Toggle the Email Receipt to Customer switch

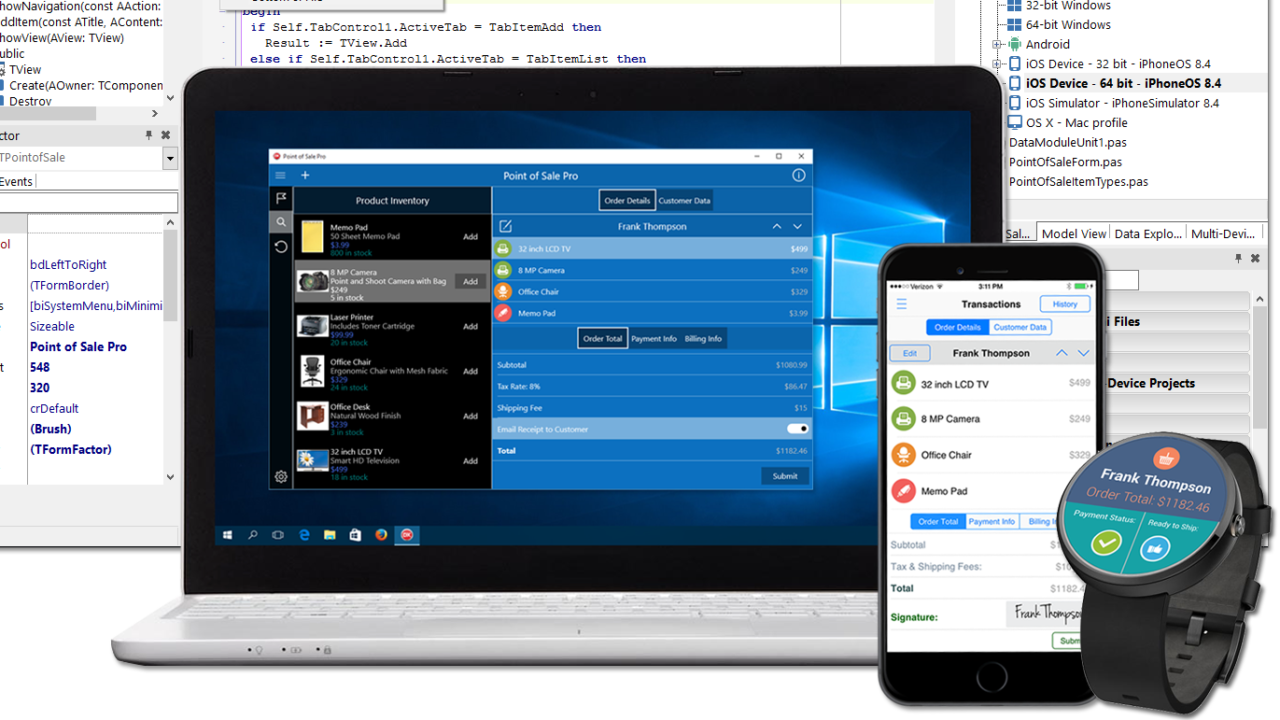797,429
